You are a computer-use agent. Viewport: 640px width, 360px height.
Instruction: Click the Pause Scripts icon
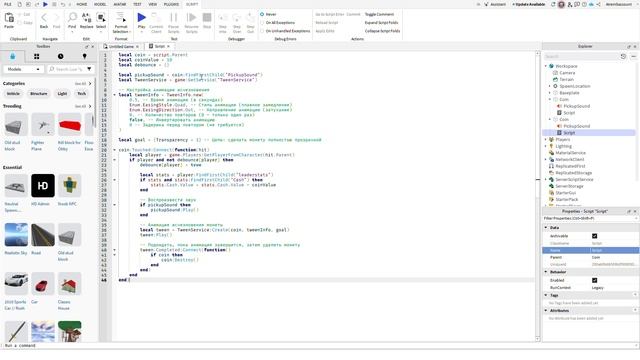[173, 18]
